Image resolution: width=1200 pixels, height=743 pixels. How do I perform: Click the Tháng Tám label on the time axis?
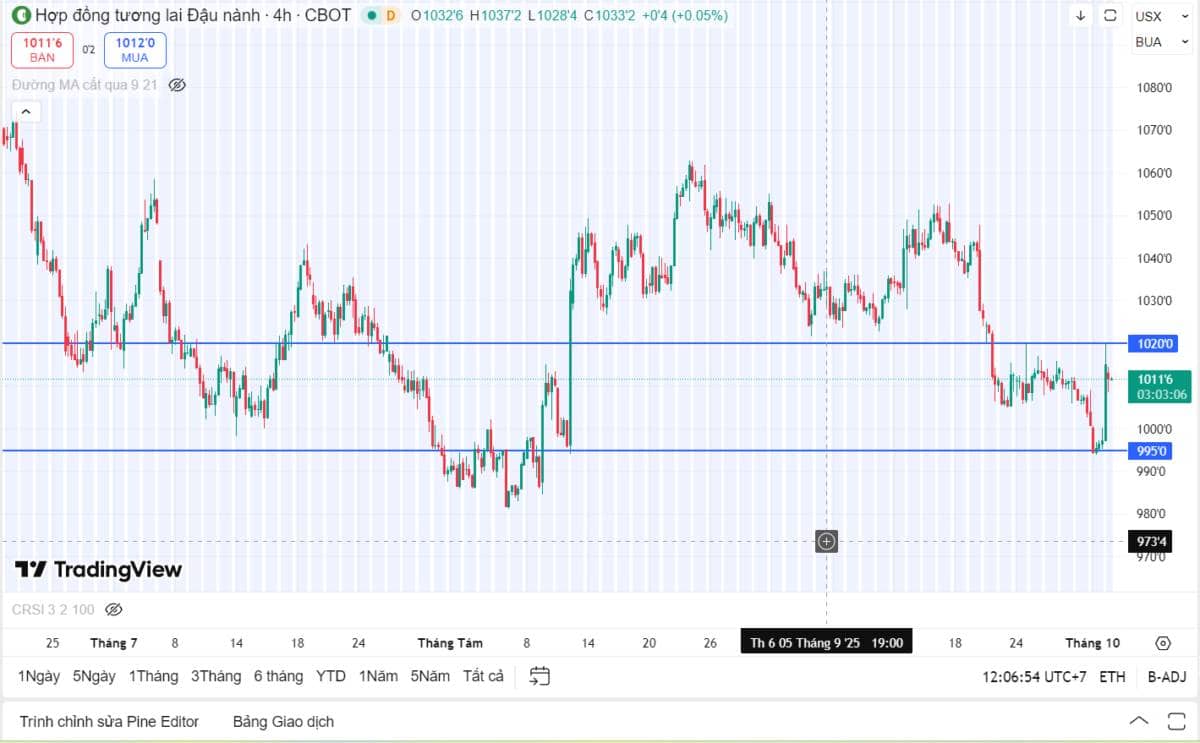pos(450,643)
